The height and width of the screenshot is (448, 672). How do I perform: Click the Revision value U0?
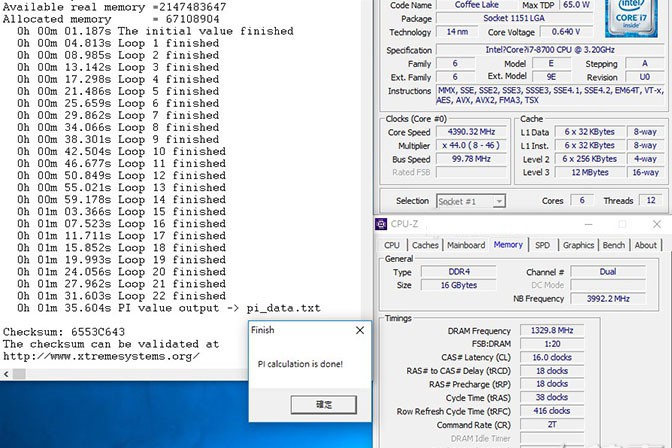pos(645,77)
